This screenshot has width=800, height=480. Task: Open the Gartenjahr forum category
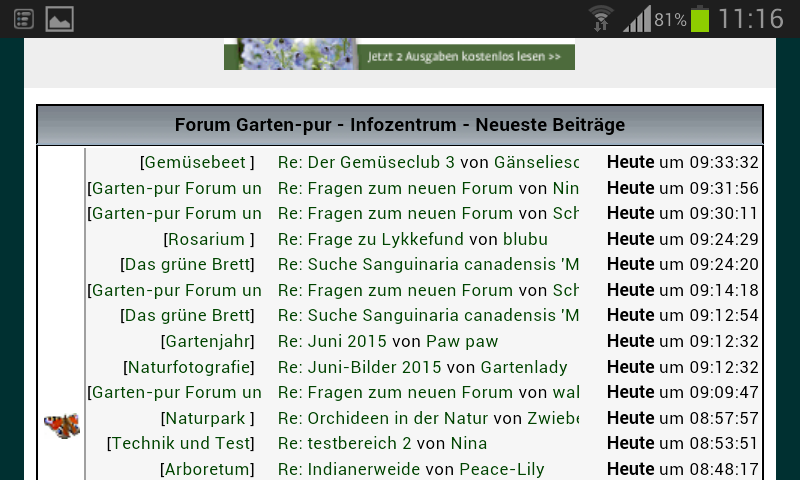coord(208,341)
